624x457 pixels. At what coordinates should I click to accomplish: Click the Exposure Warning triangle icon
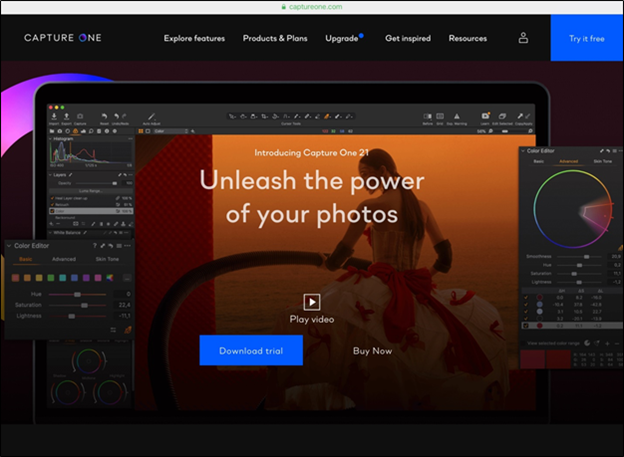[x=457, y=116]
